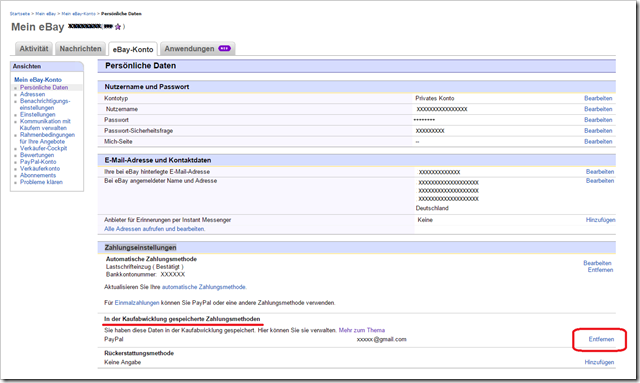Viewport: 640px width, 383px height.
Task: Open the Aktivität tab
Action: [x=34, y=49]
